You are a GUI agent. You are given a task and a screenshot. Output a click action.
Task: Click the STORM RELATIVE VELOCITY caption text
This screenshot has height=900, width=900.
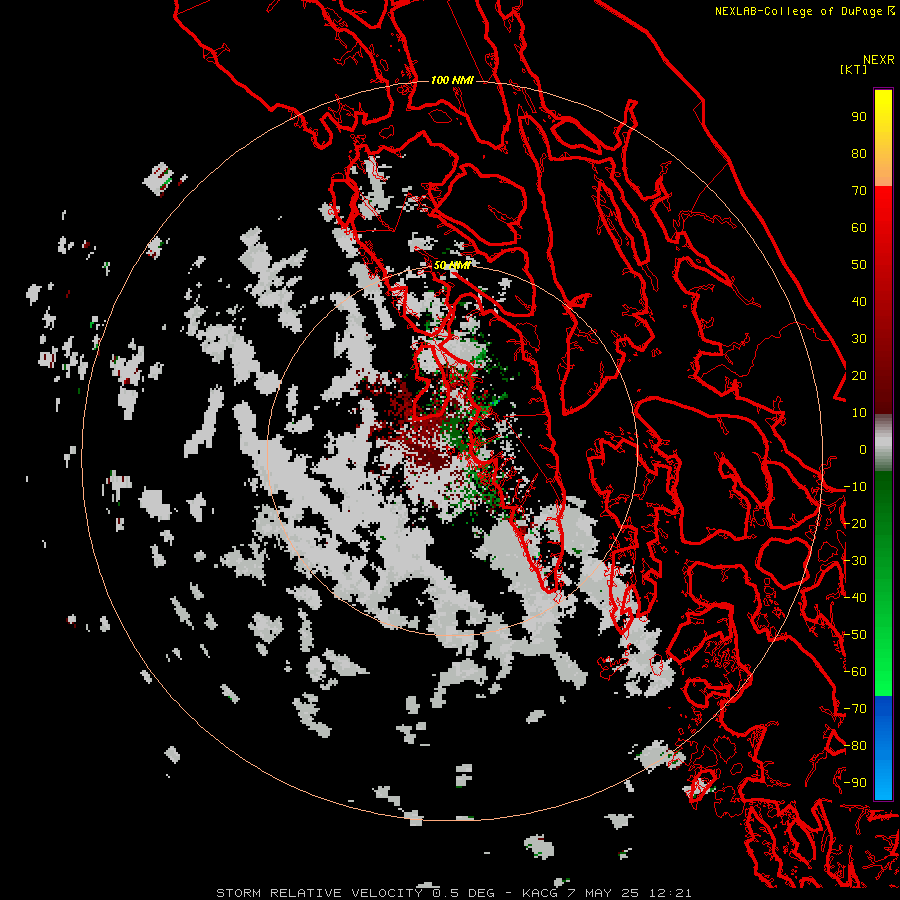click(322, 893)
